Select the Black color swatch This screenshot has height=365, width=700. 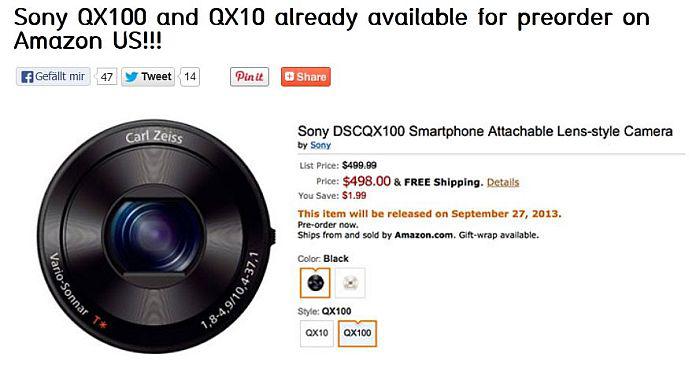(315, 282)
